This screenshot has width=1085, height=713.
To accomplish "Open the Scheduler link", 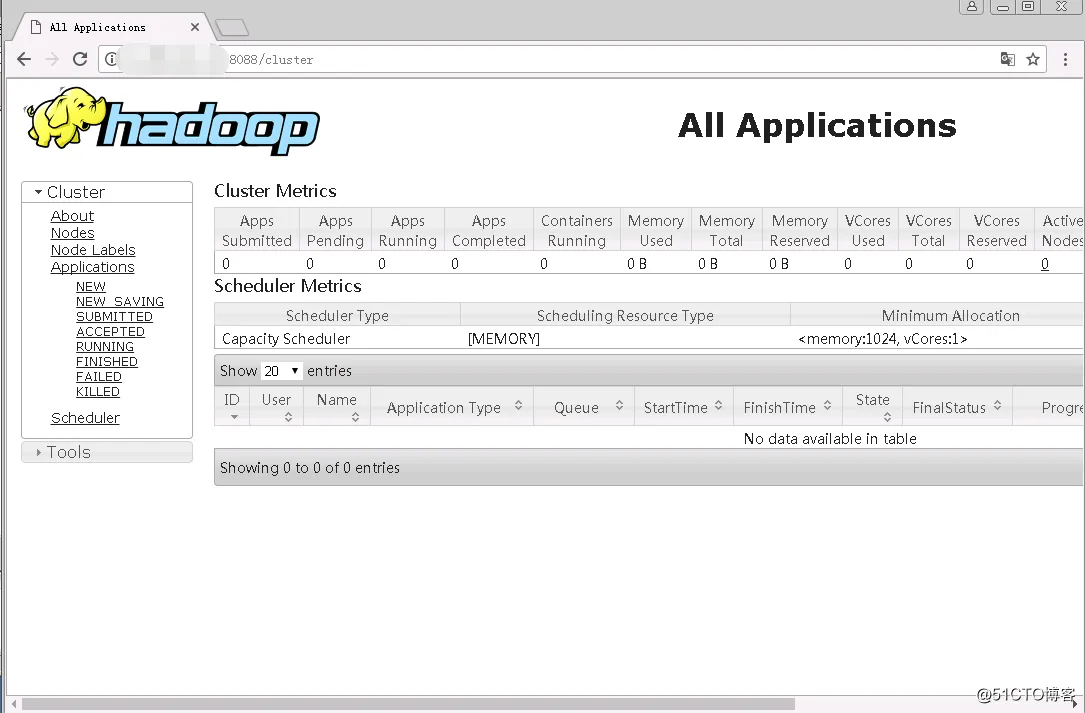I will (85, 418).
